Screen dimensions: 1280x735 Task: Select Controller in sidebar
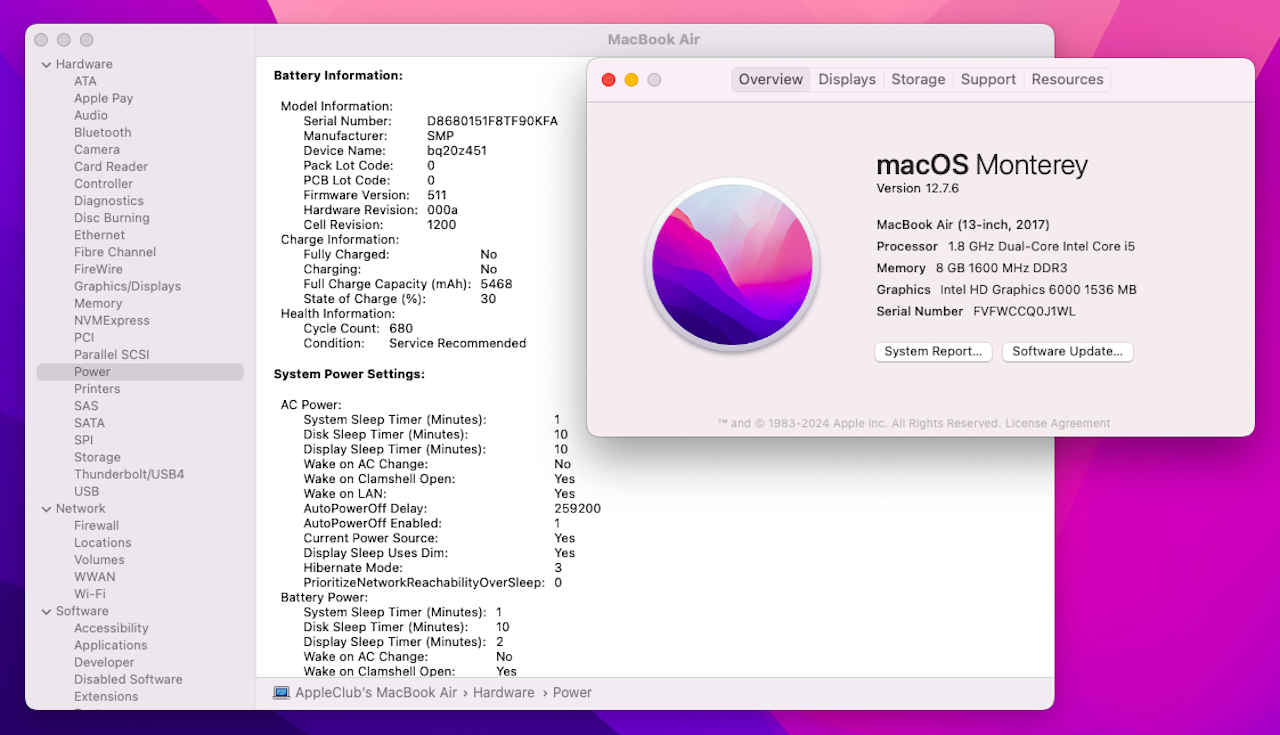[103, 183]
